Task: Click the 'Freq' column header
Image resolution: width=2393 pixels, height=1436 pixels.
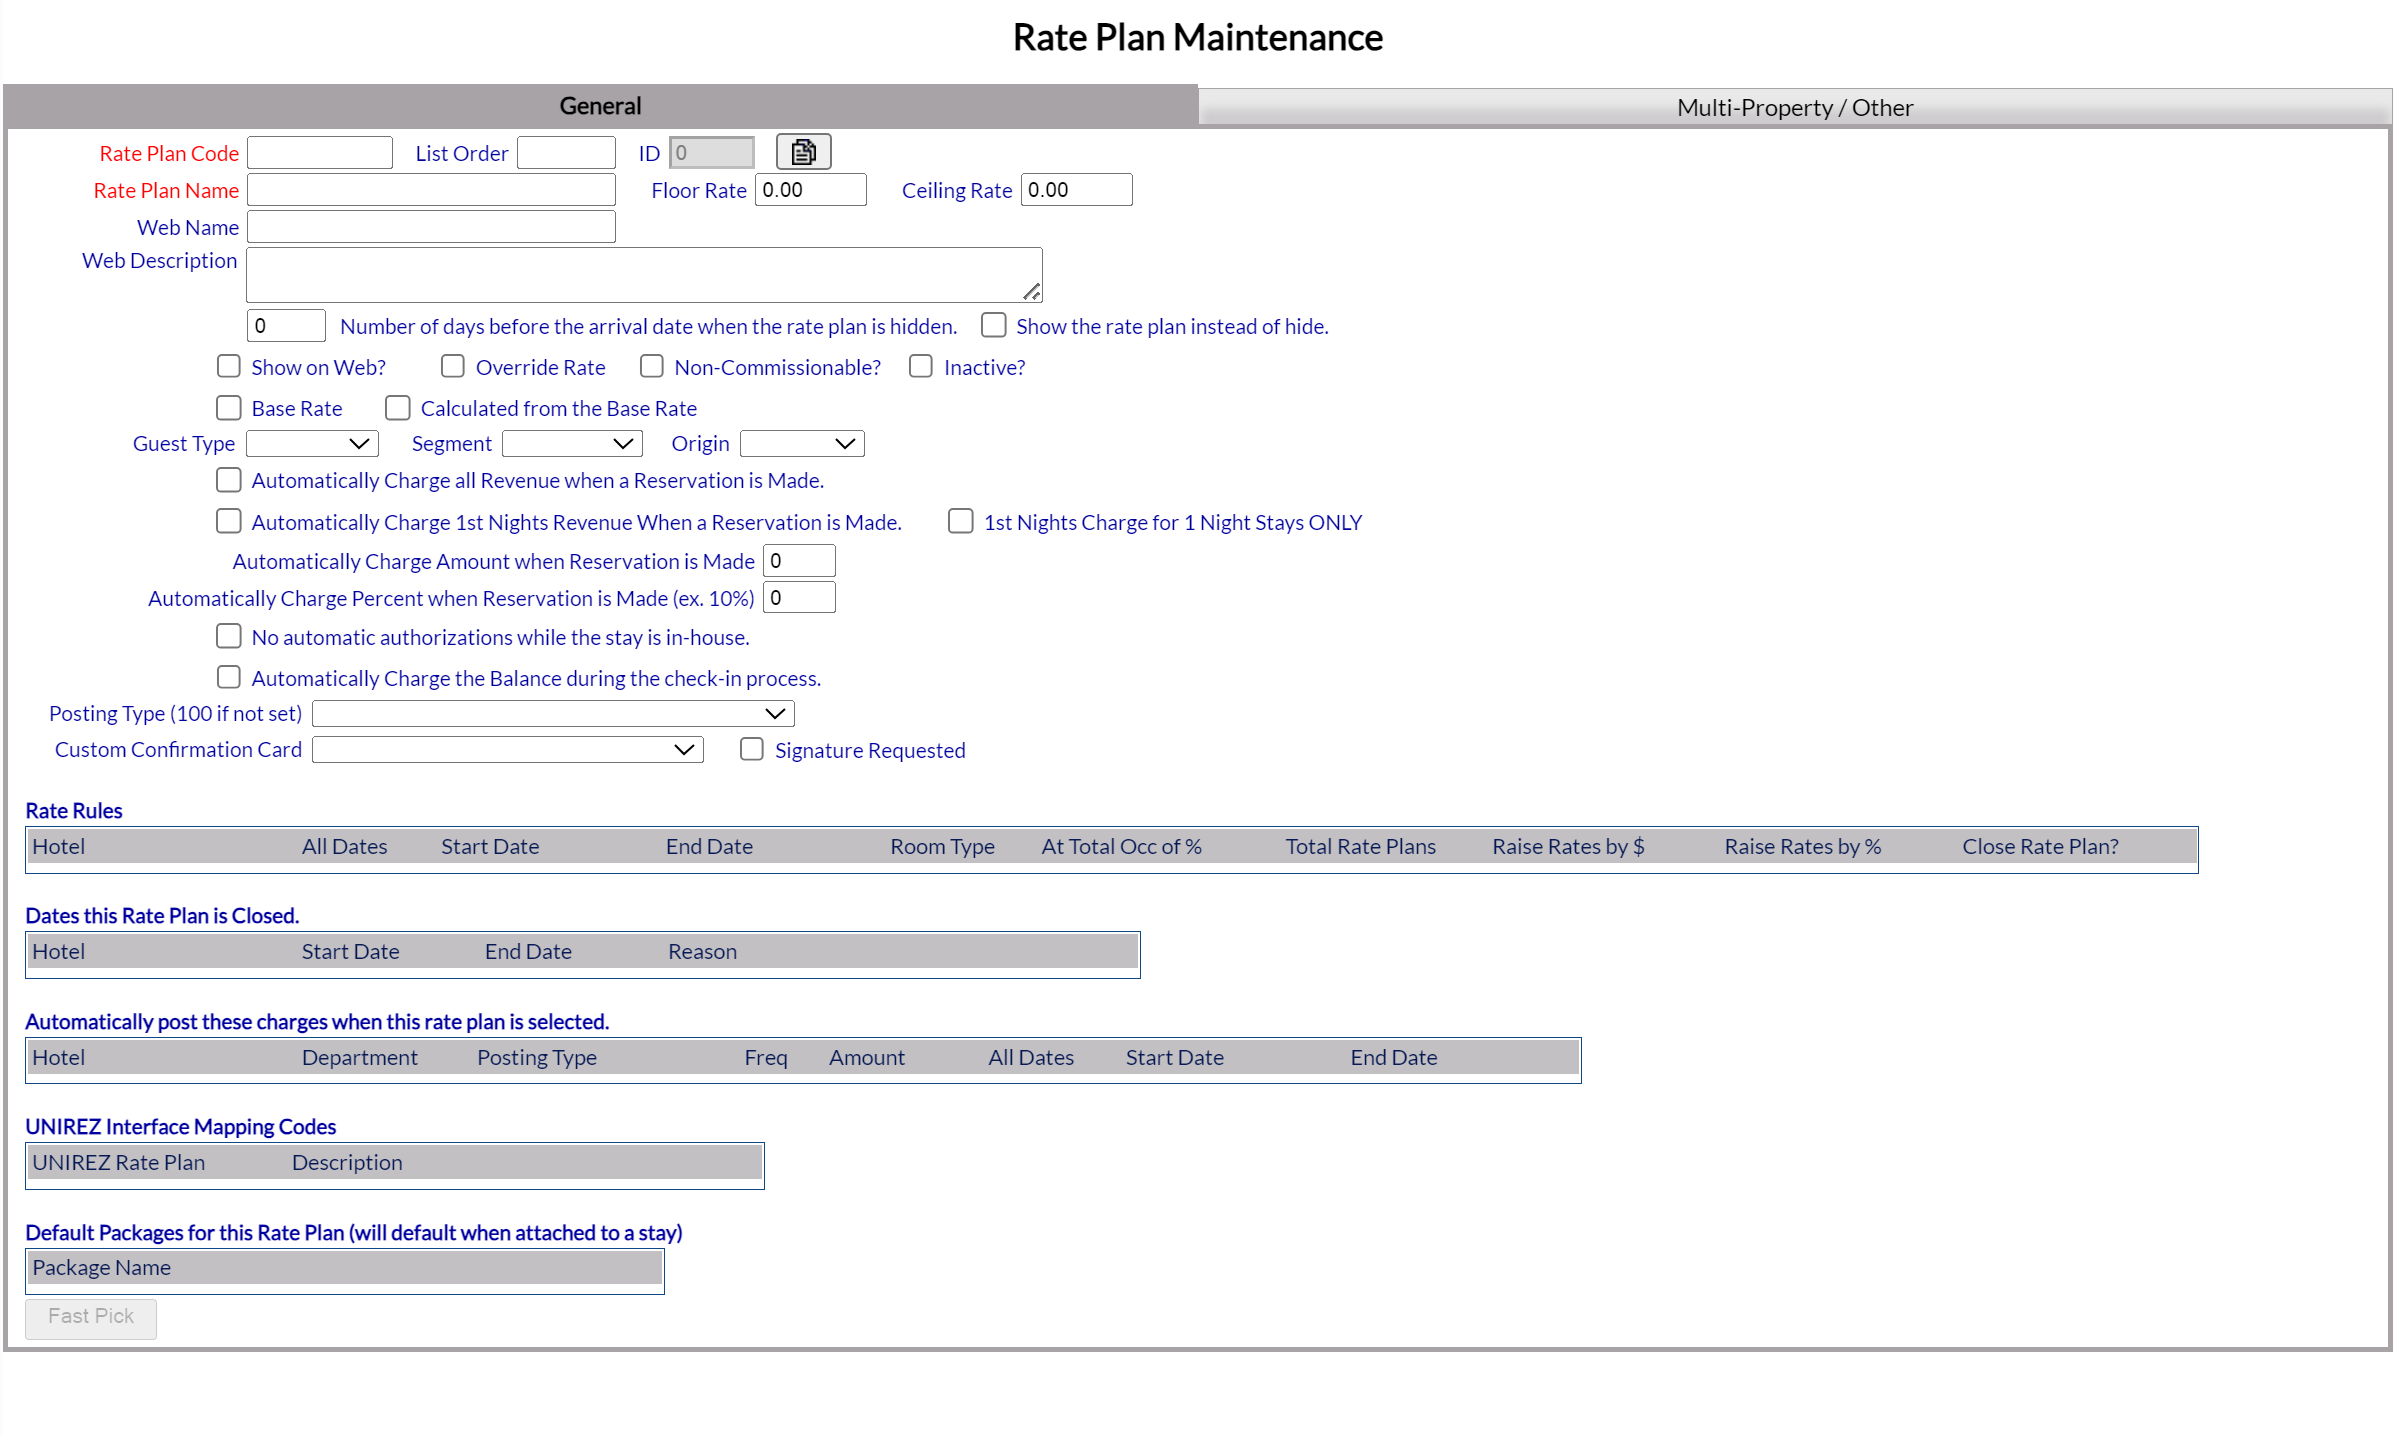Action: pyautogui.click(x=766, y=1057)
